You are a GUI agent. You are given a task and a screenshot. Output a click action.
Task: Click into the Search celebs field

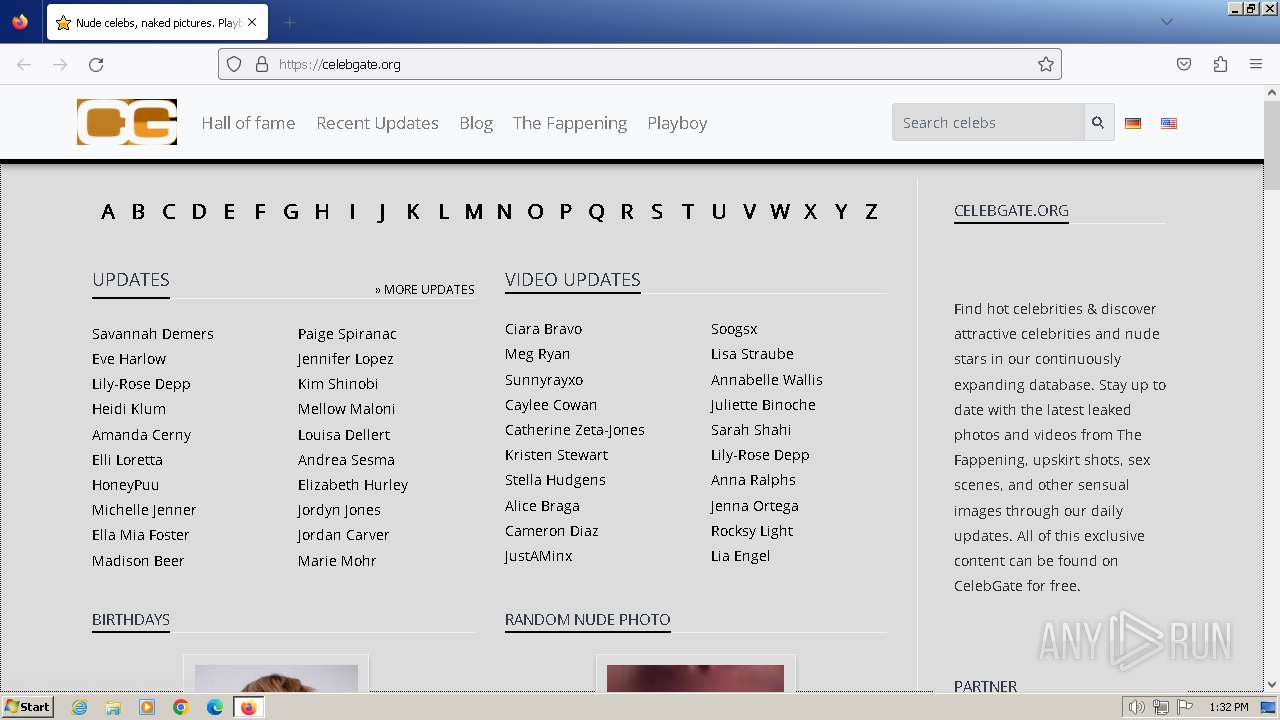(x=988, y=123)
